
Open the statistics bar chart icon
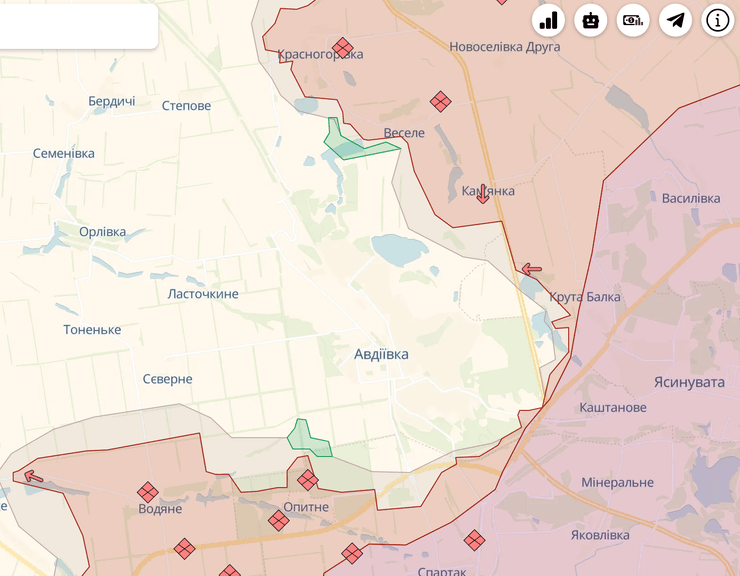pos(548,20)
